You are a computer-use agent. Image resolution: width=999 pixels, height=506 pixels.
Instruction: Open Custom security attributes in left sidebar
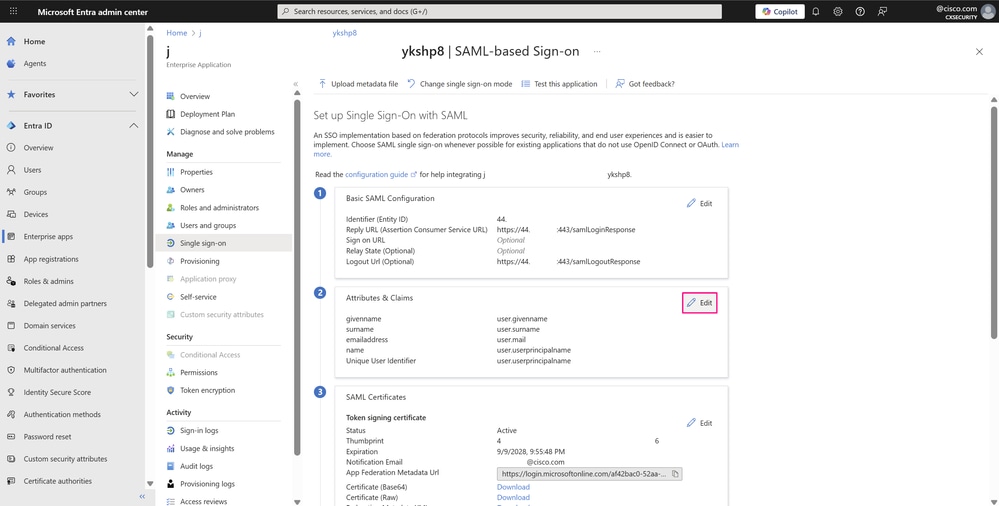click(65, 459)
